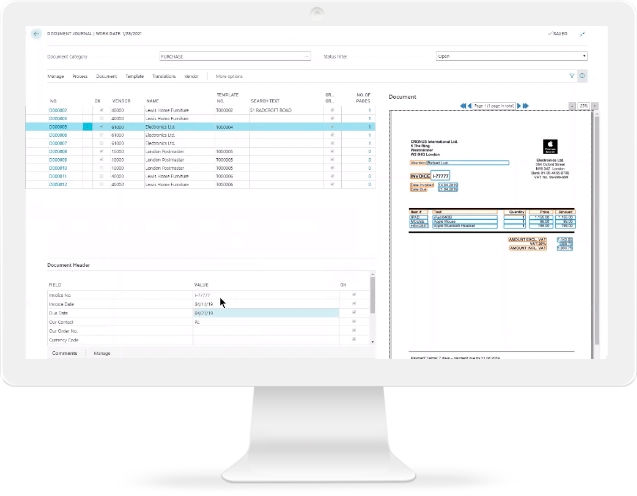Viewport: 637px width, 496px height.
Task: Go to first page of document
Action: tap(462, 105)
